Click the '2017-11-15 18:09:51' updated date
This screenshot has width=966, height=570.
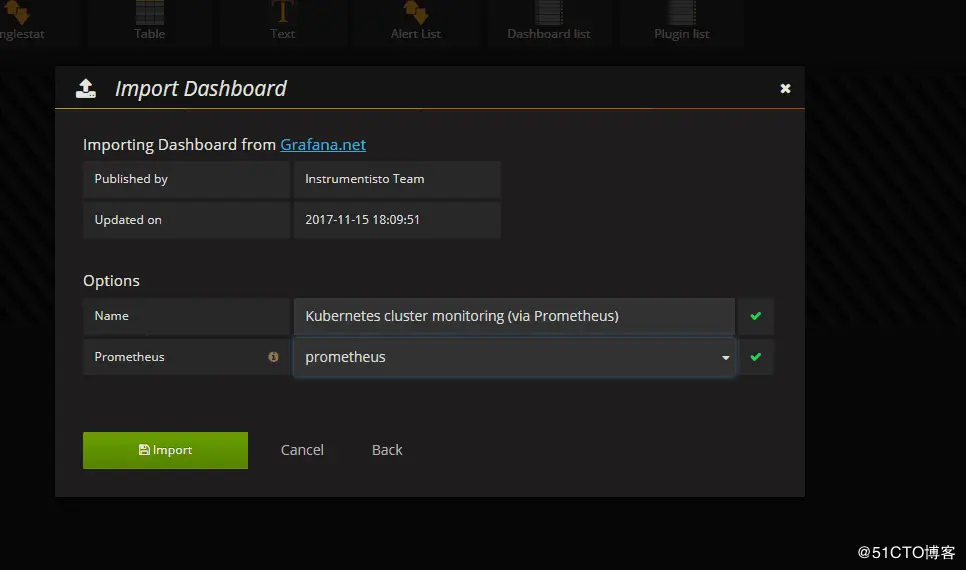coord(362,219)
